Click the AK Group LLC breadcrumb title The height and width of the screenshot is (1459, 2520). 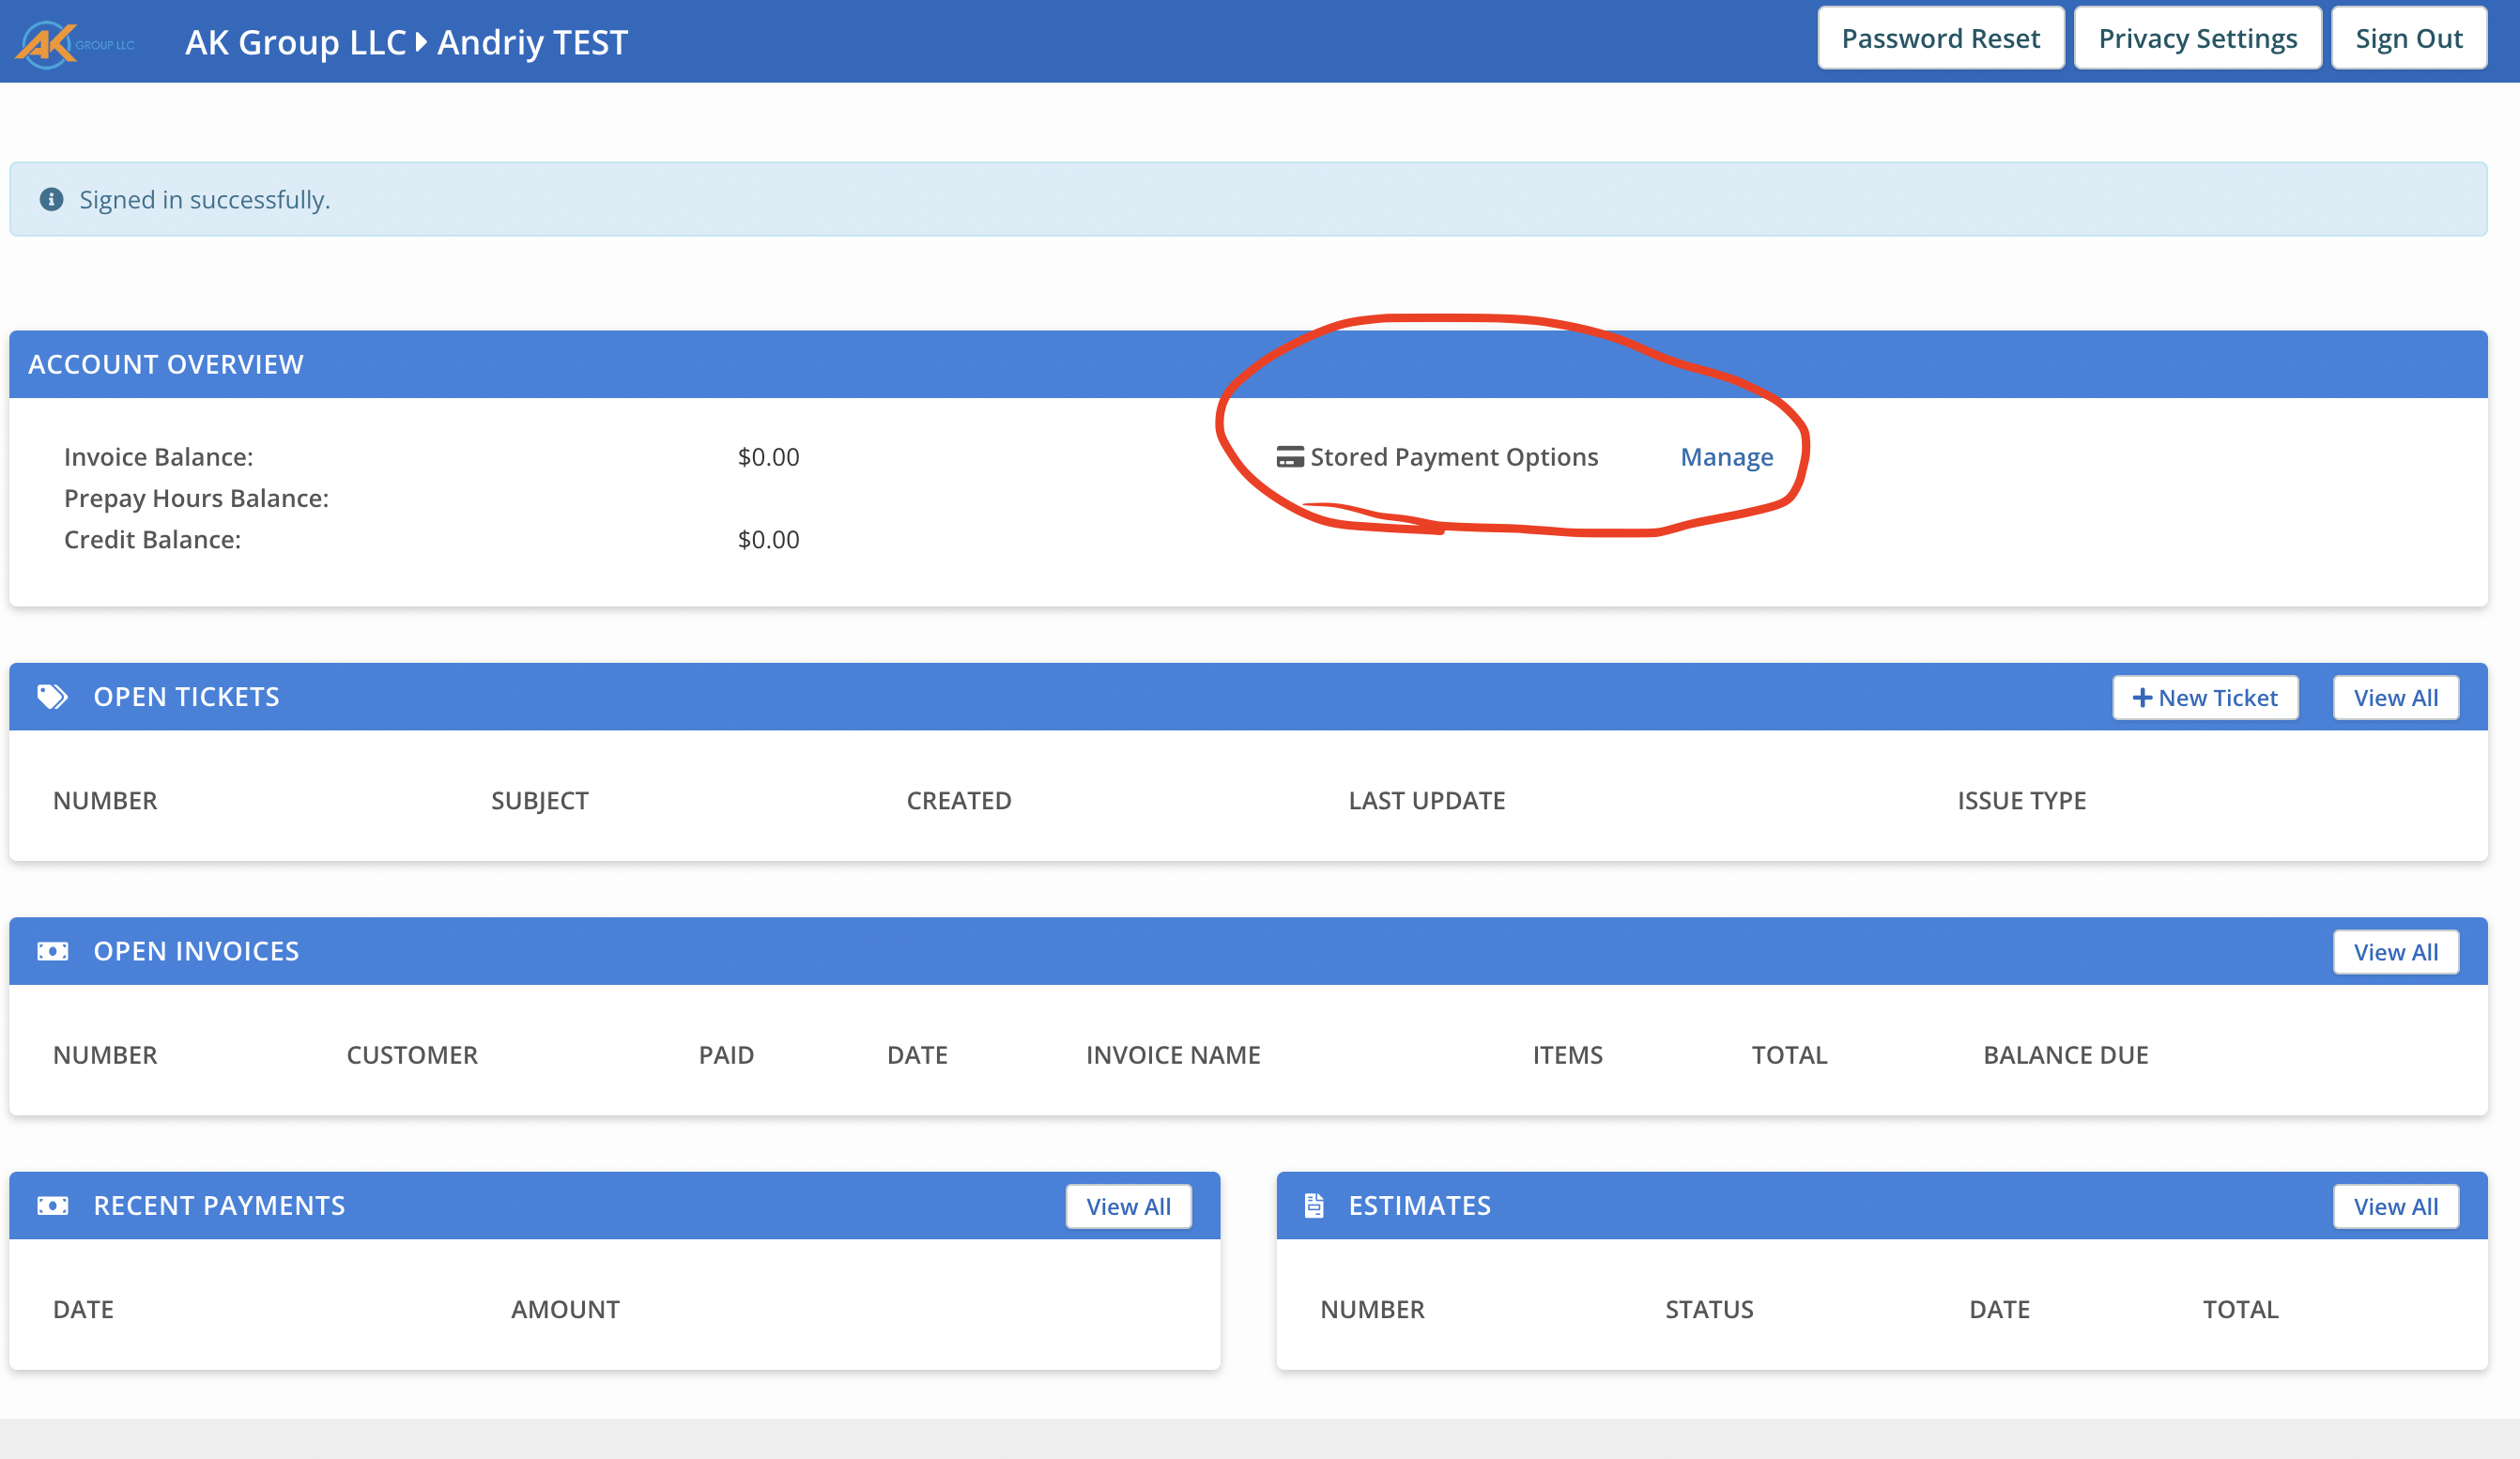(x=295, y=42)
